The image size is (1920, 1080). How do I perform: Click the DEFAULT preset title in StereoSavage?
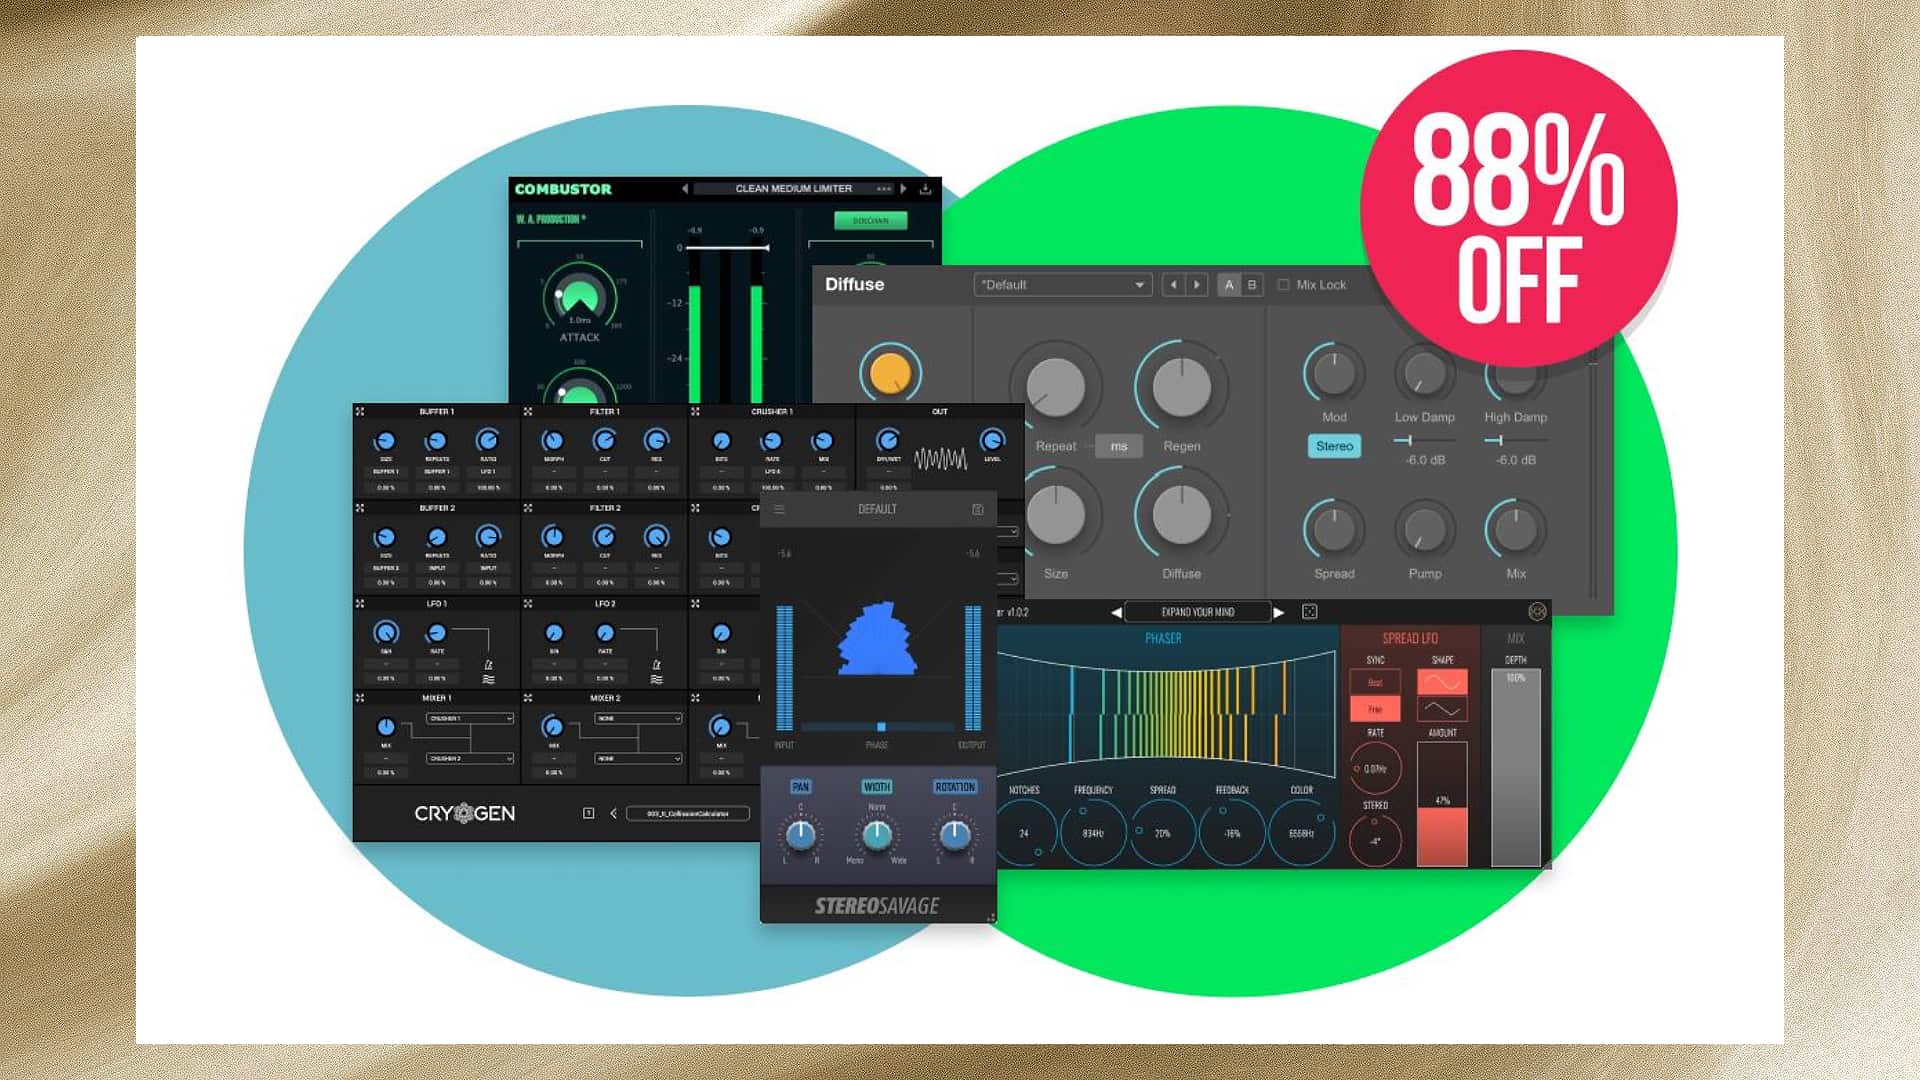click(x=877, y=510)
